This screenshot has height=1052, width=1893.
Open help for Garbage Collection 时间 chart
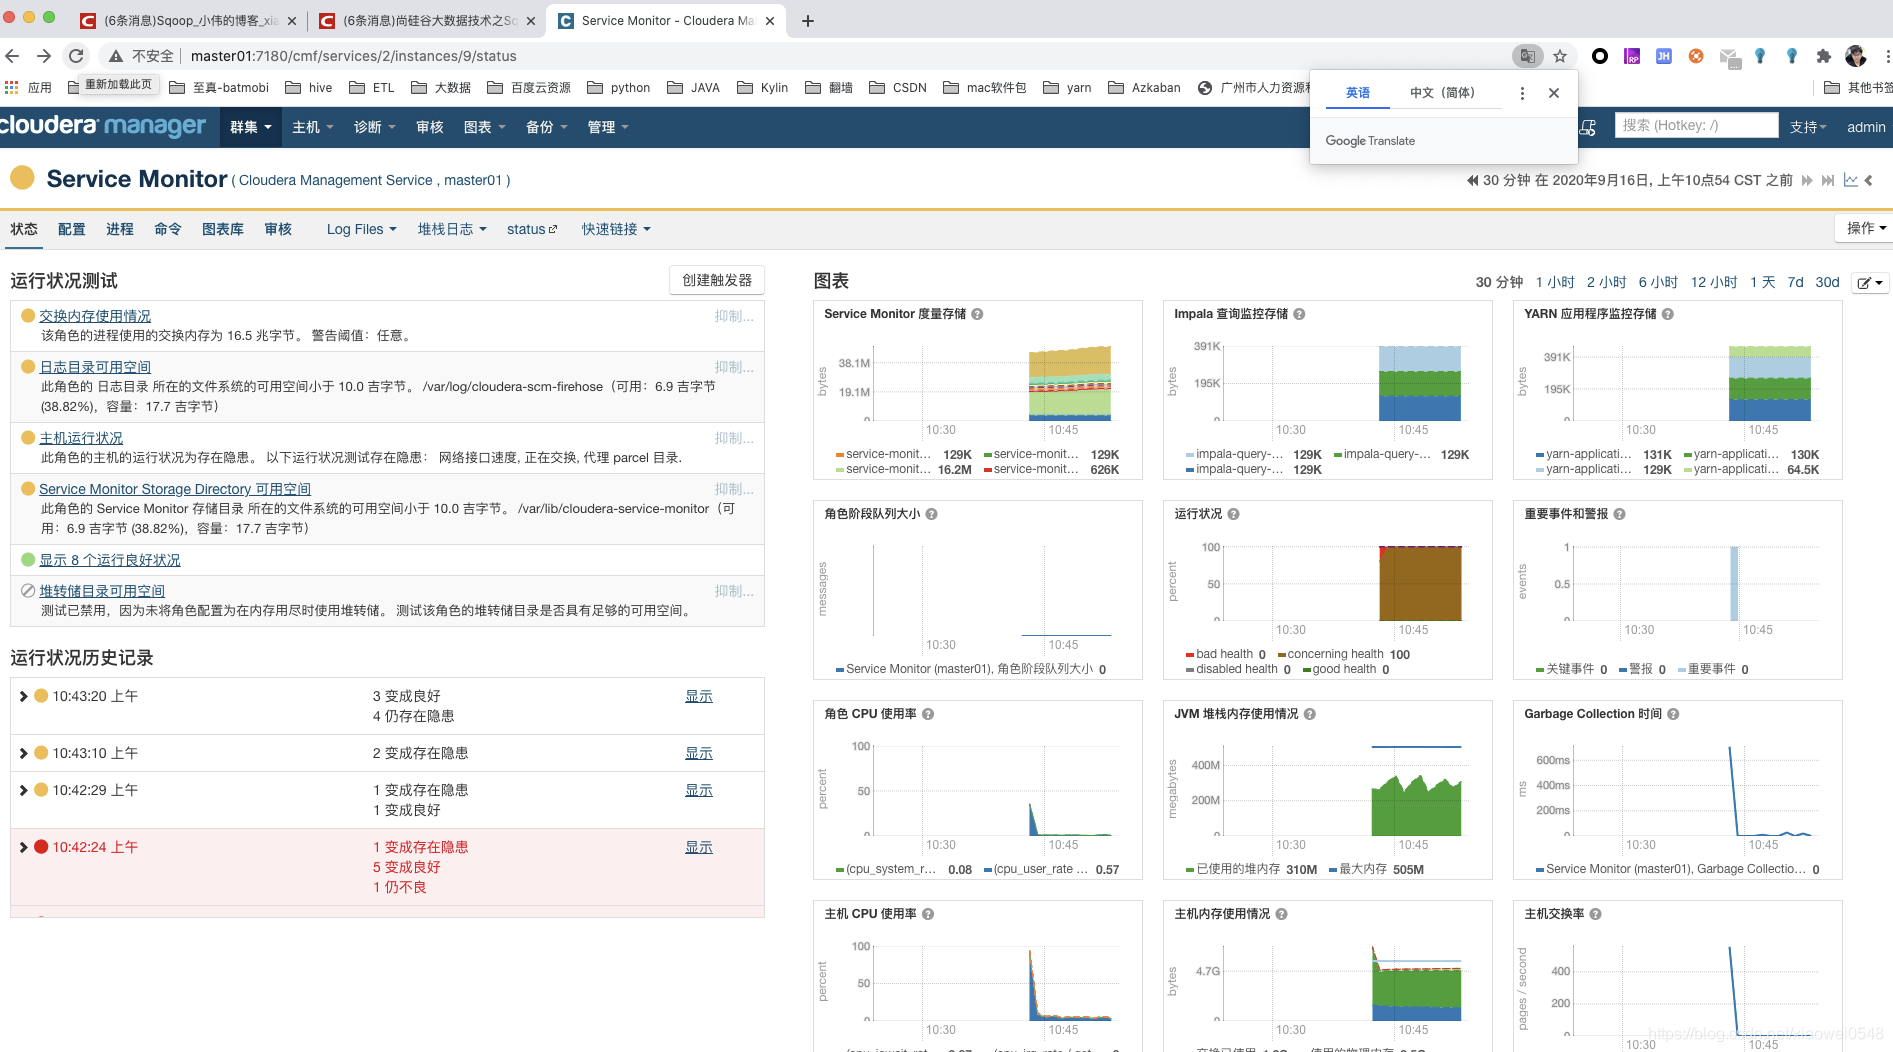point(1673,714)
